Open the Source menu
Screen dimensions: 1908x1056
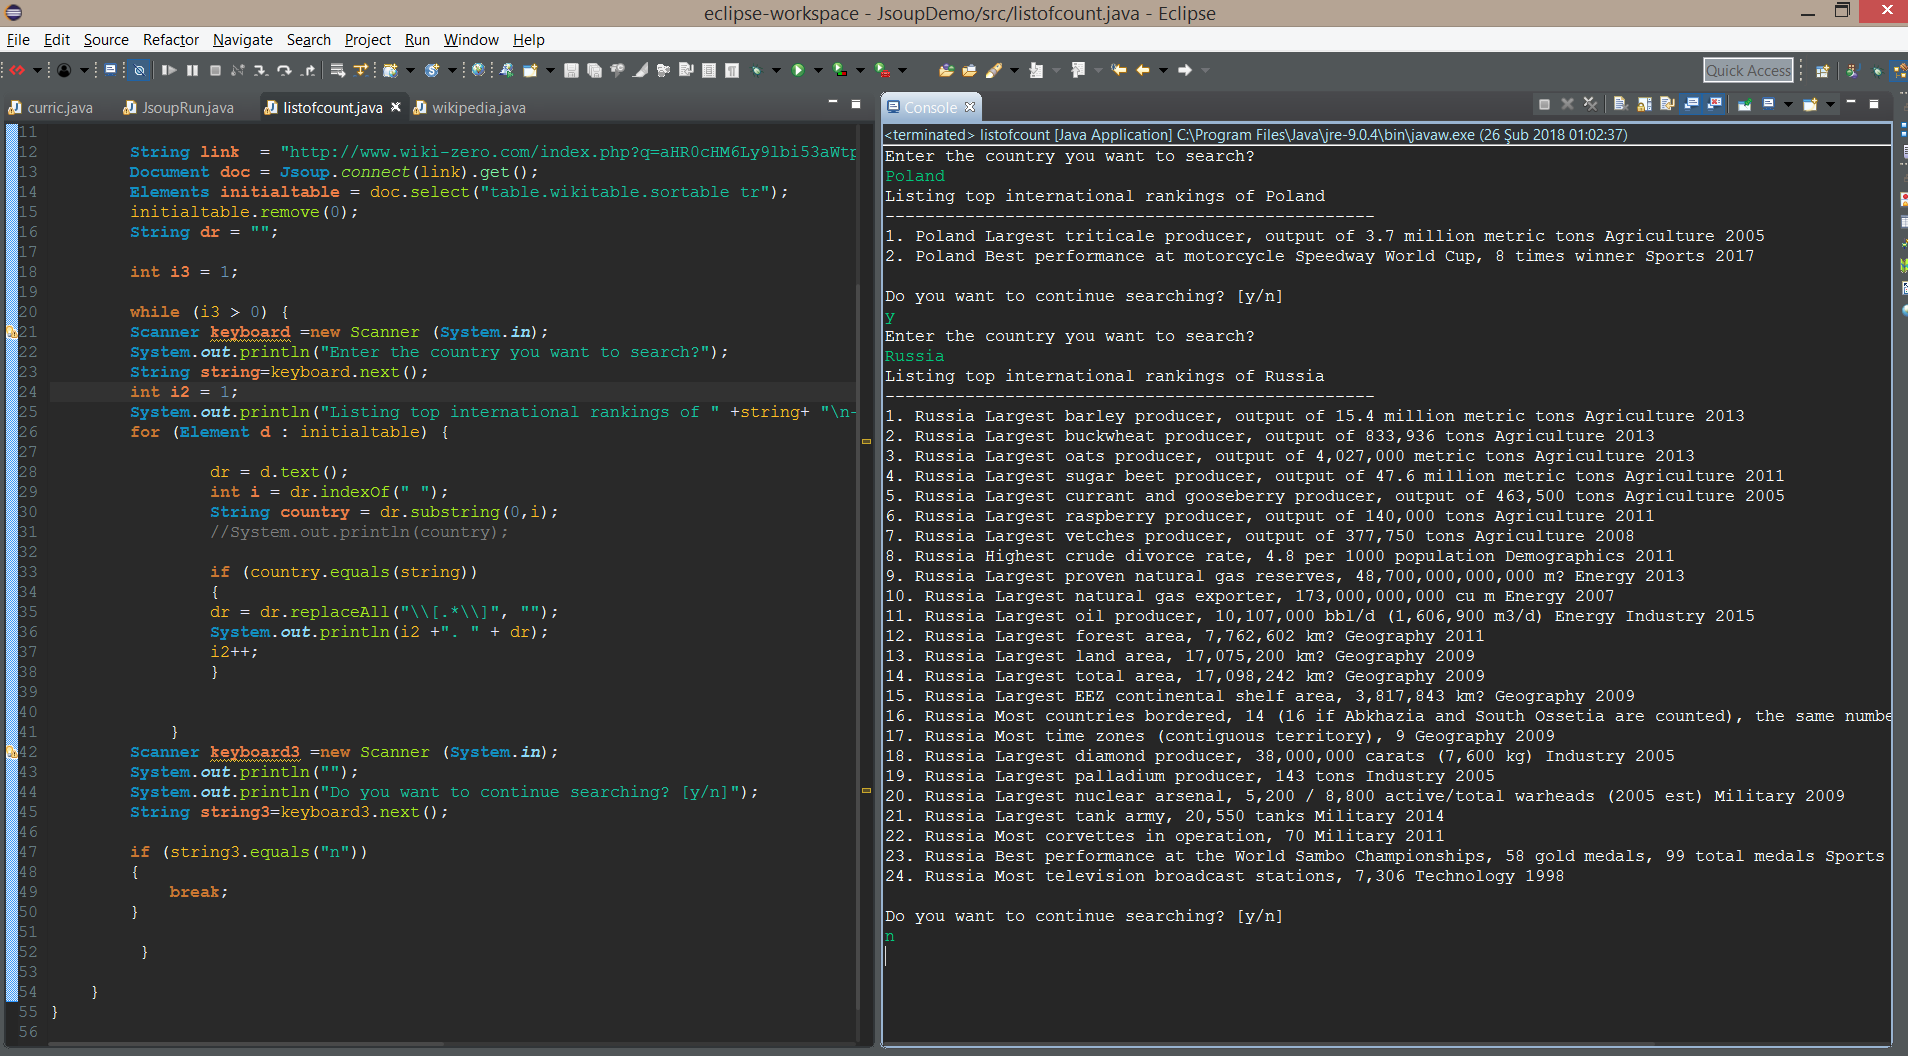pos(106,40)
